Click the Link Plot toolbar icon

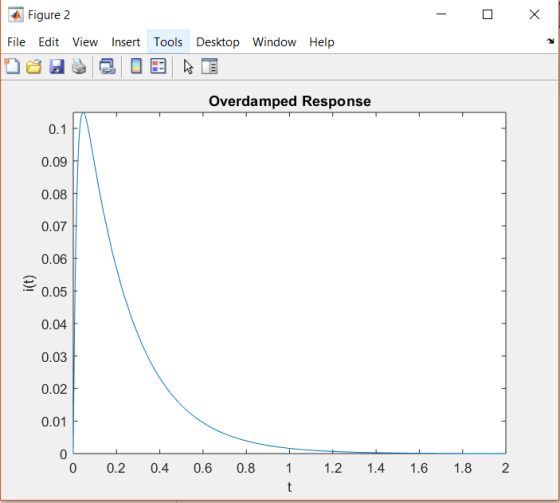pyautogui.click(x=107, y=66)
